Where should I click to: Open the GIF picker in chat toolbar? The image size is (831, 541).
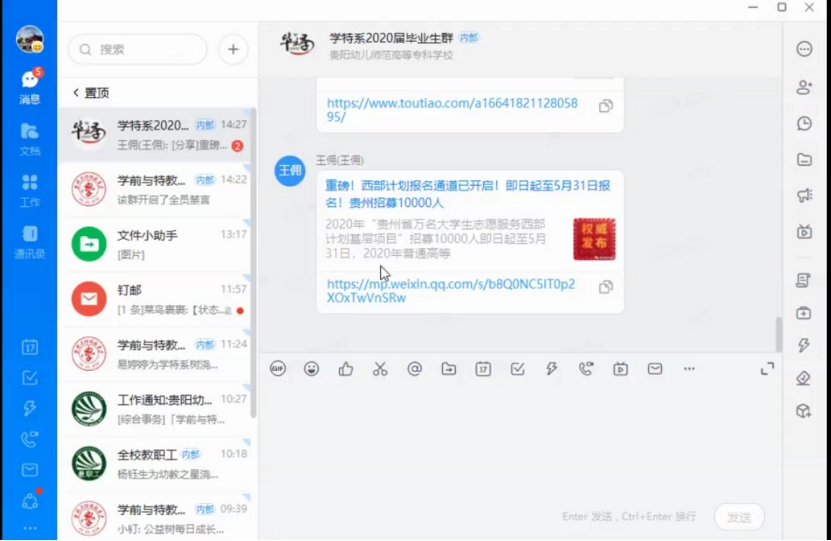278,369
